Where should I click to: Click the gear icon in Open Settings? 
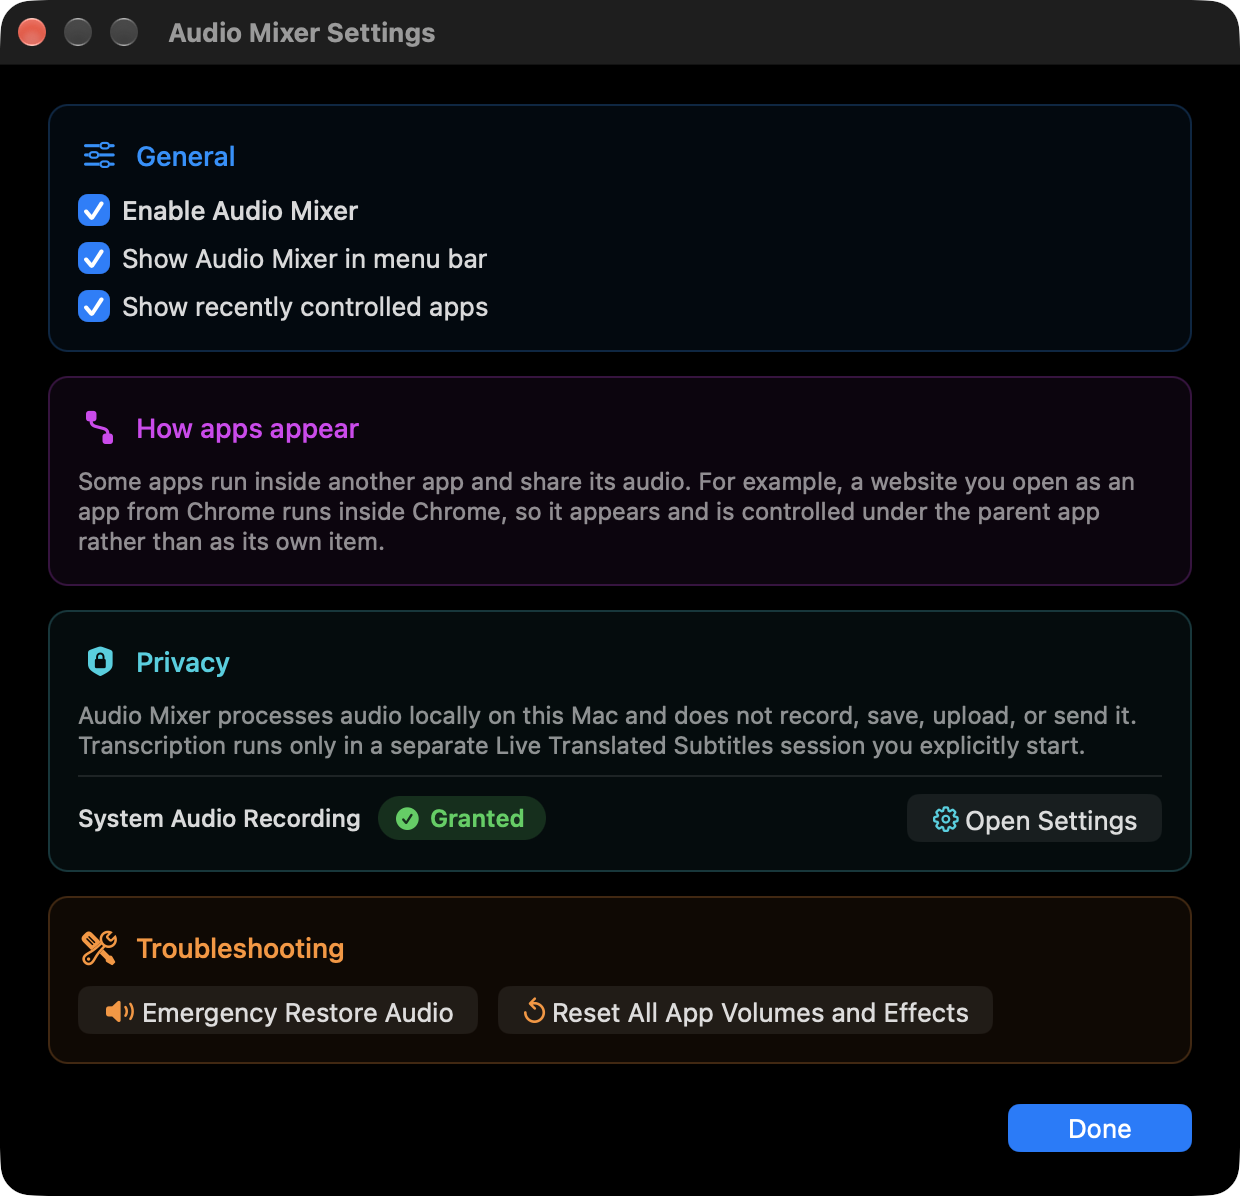pos(945,820)
